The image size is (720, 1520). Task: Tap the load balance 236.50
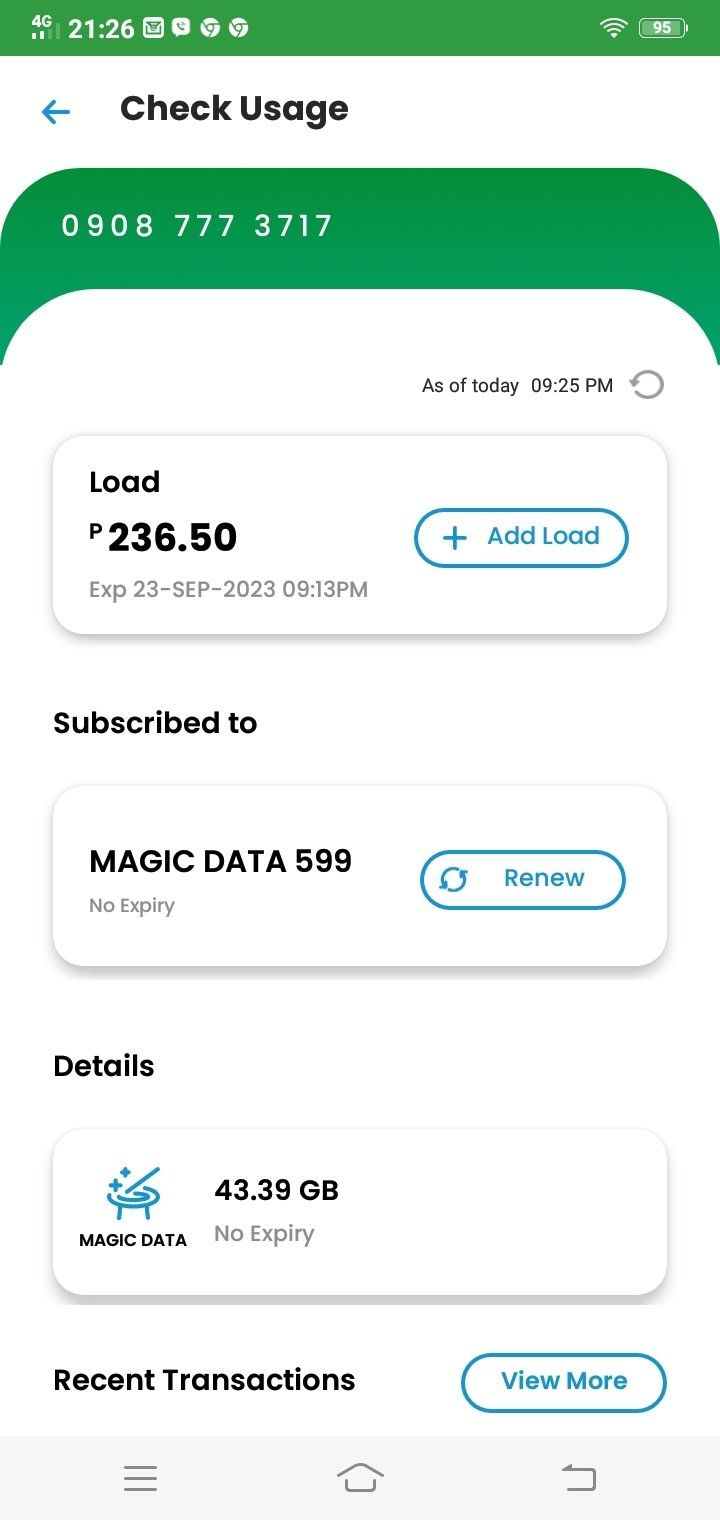(x=172, y=538)
